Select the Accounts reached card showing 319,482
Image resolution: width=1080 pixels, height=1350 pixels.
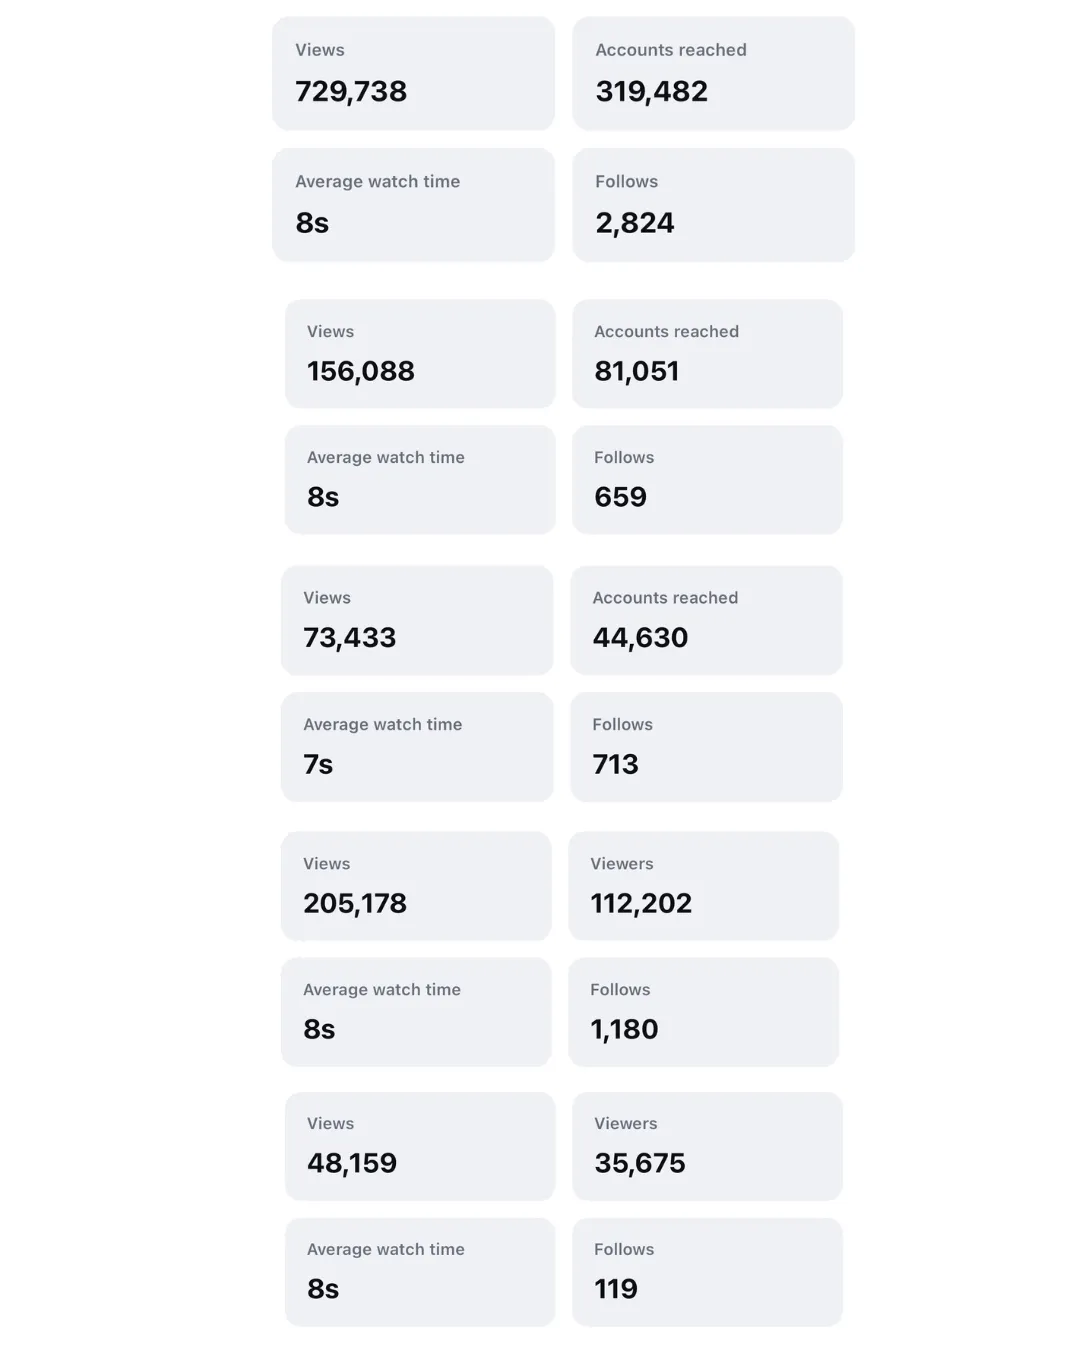click(713, 73)
